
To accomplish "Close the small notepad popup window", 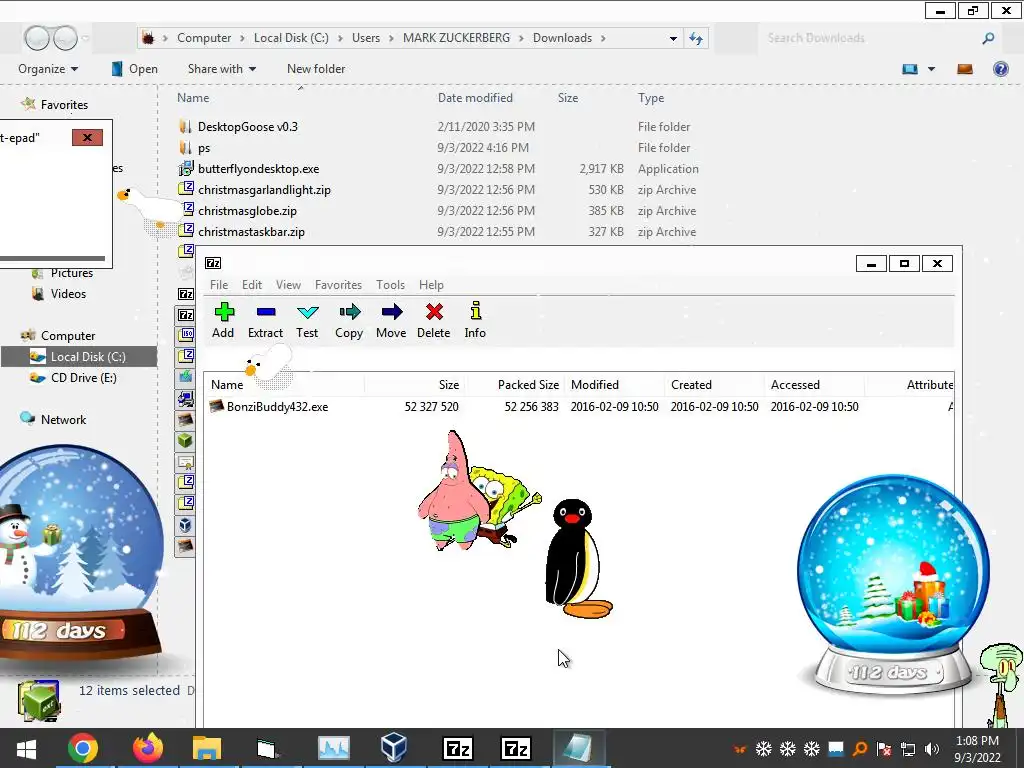I will [88, 137].
